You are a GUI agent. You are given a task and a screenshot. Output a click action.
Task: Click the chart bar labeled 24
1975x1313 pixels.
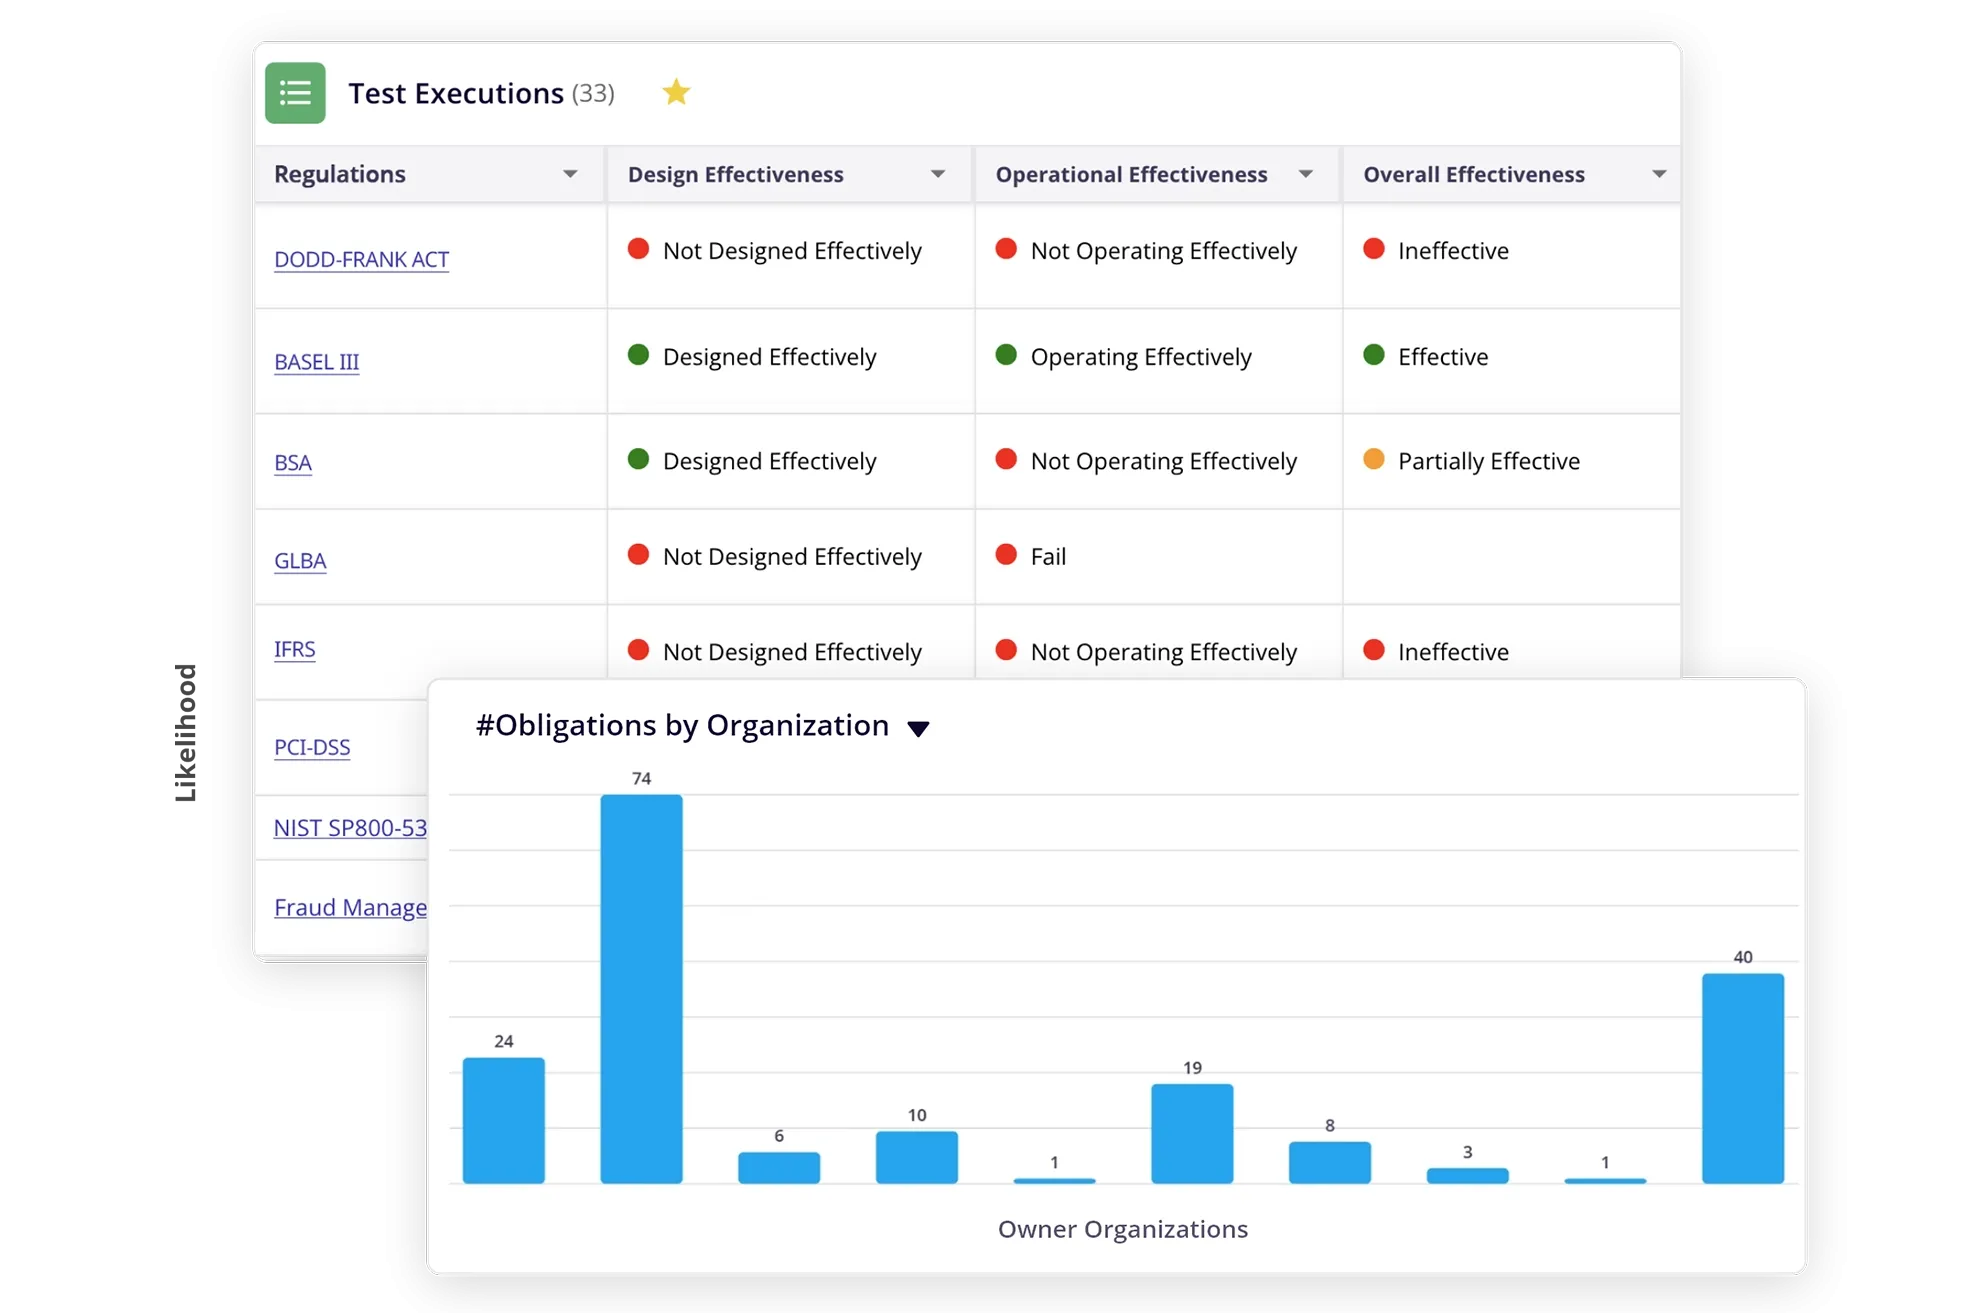click(x=503, y=1120)
